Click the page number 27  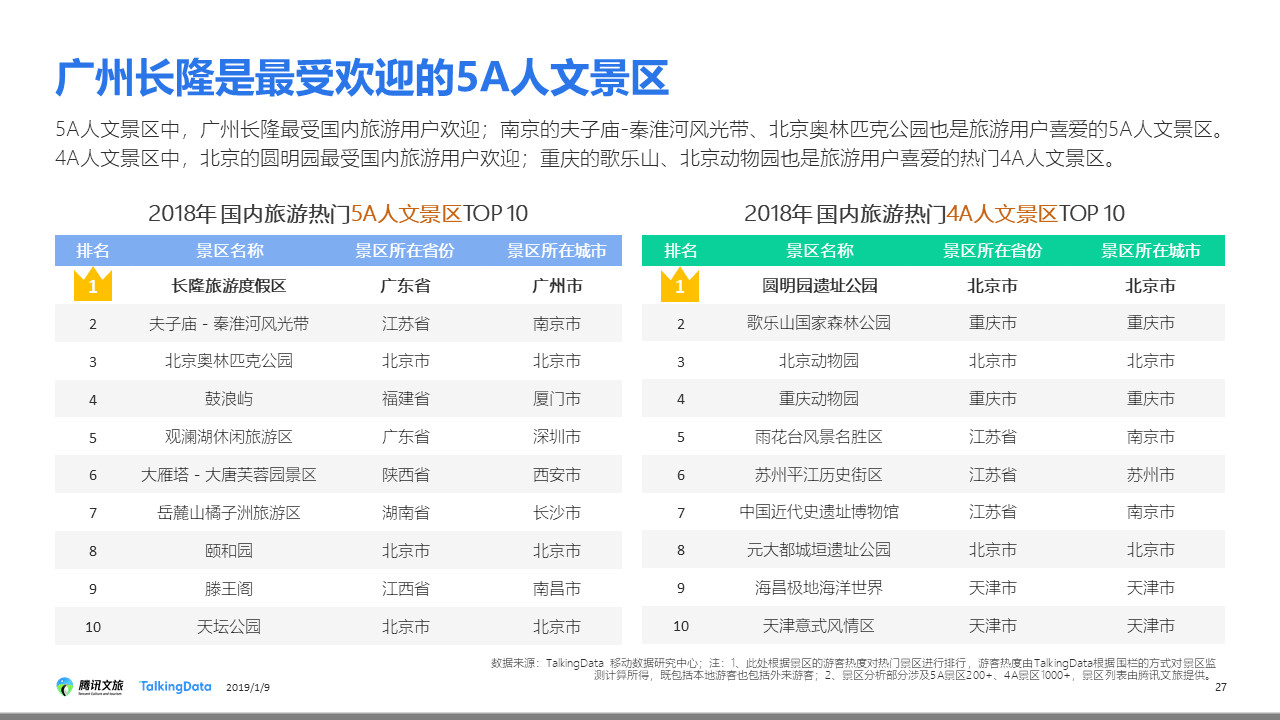coord(1219,687)
